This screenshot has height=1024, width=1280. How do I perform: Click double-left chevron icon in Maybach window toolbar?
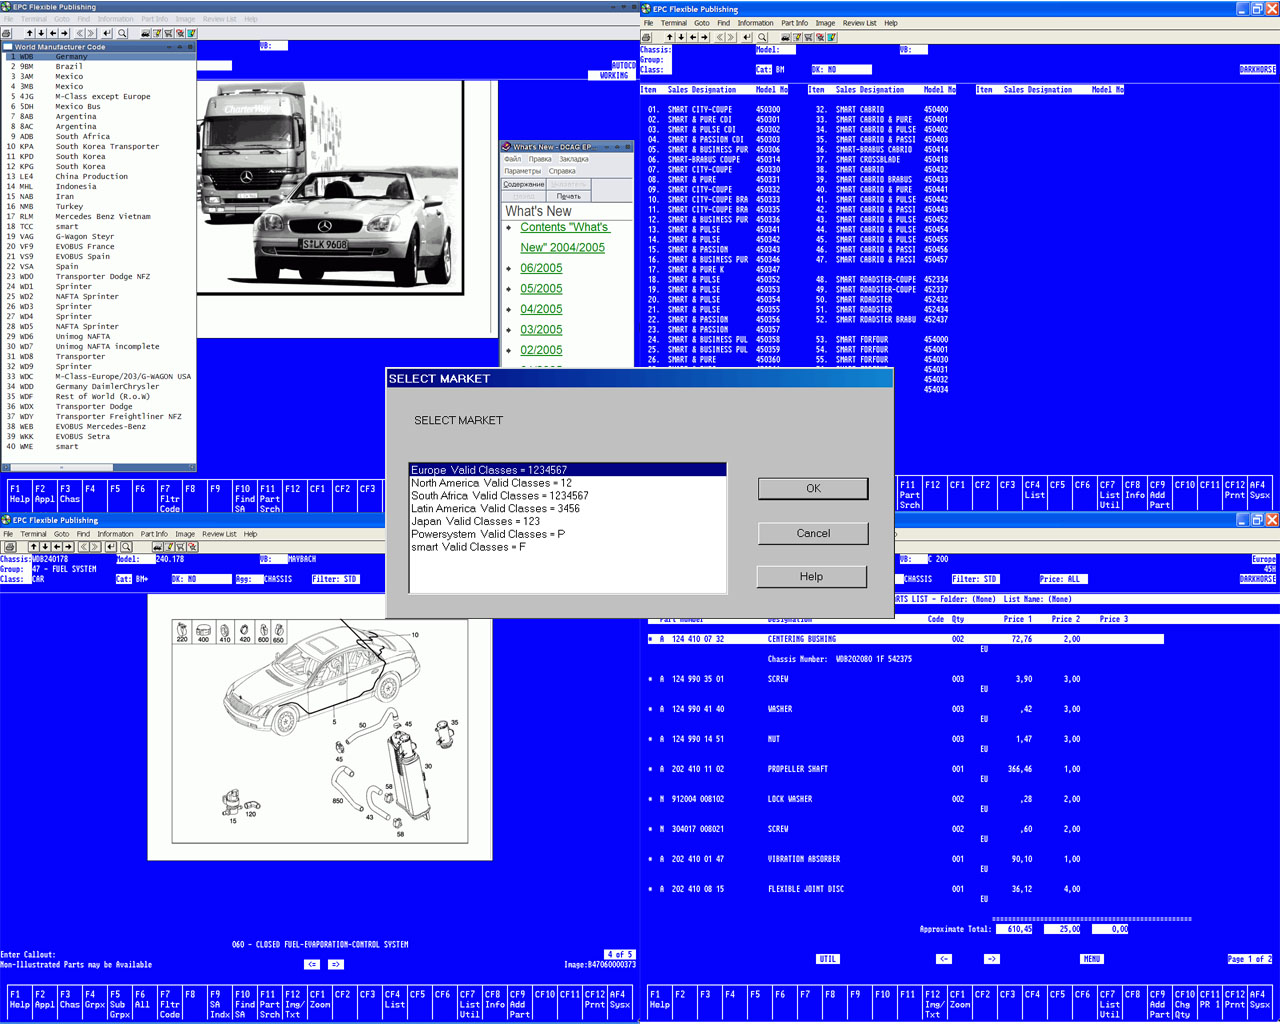(x=84, y=547)
